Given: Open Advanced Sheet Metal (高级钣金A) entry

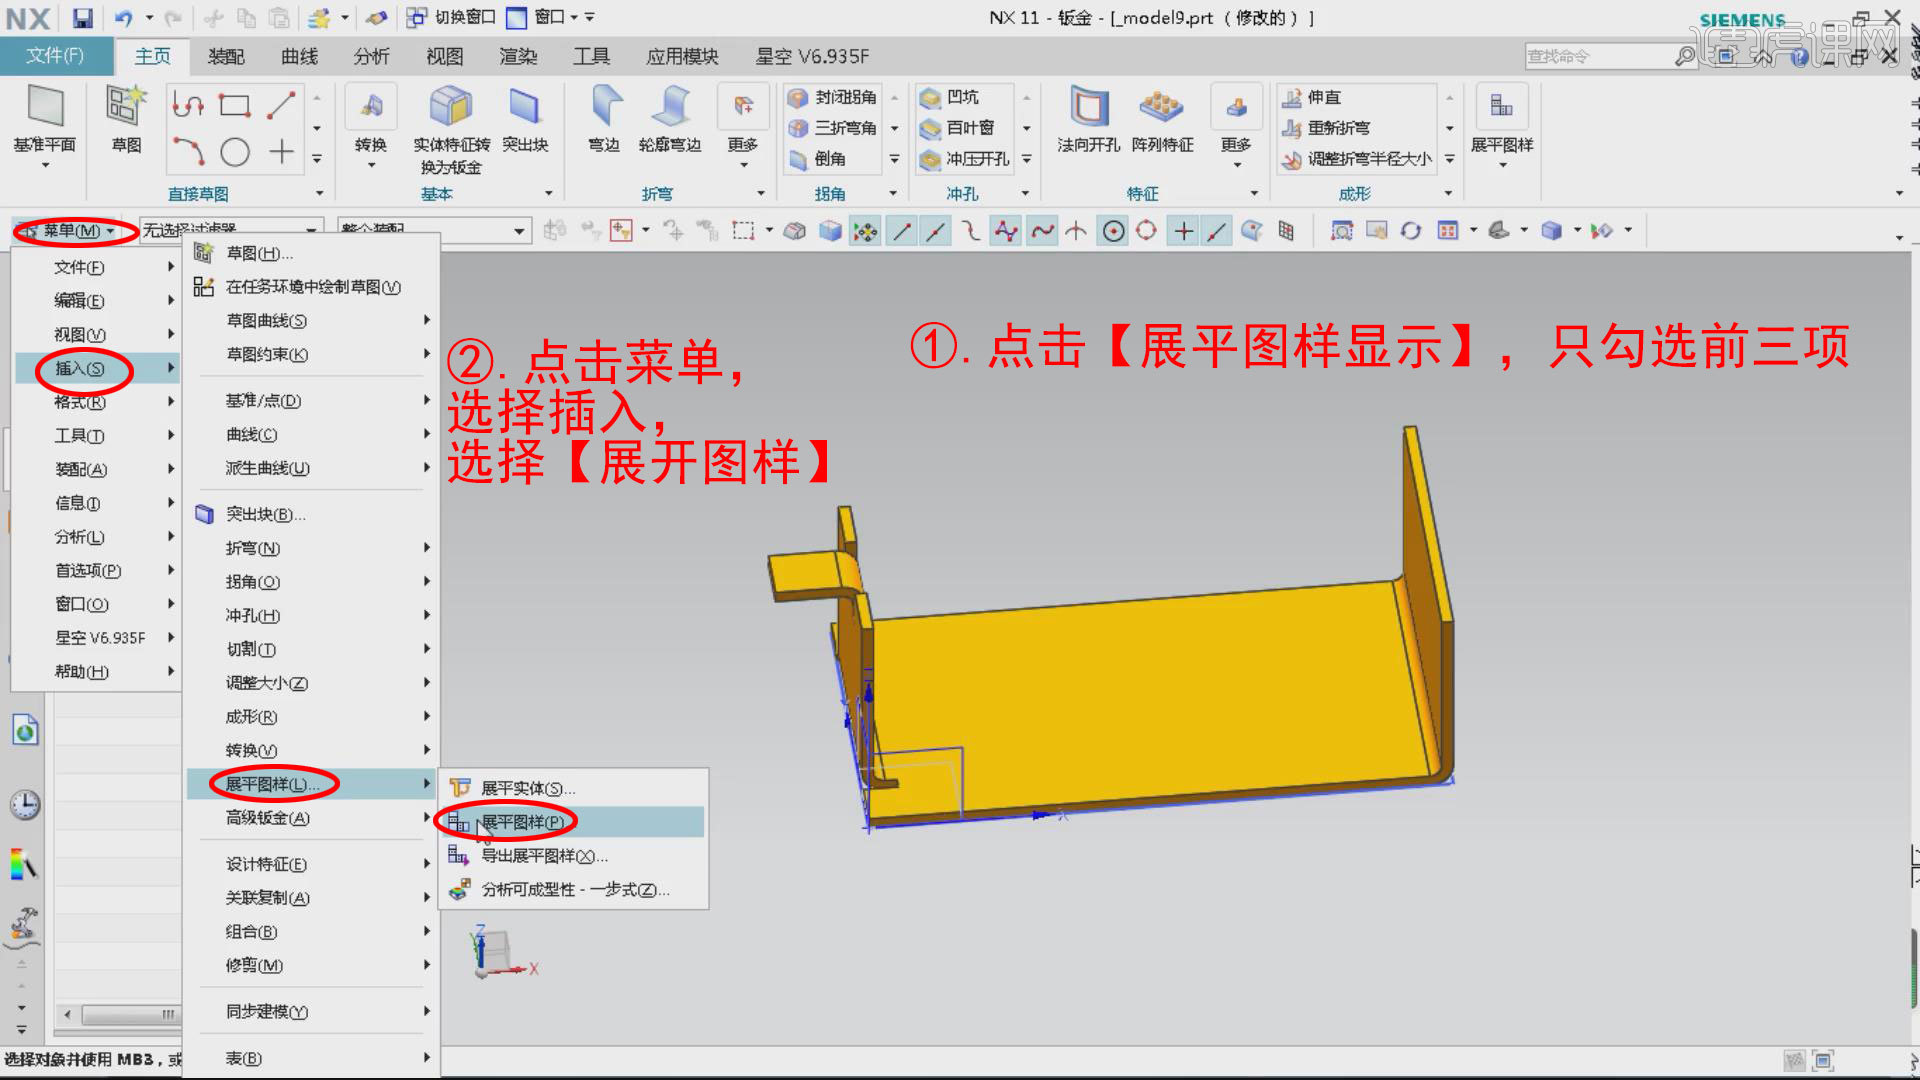Looking at the screenshot, I should coord(312,818).
